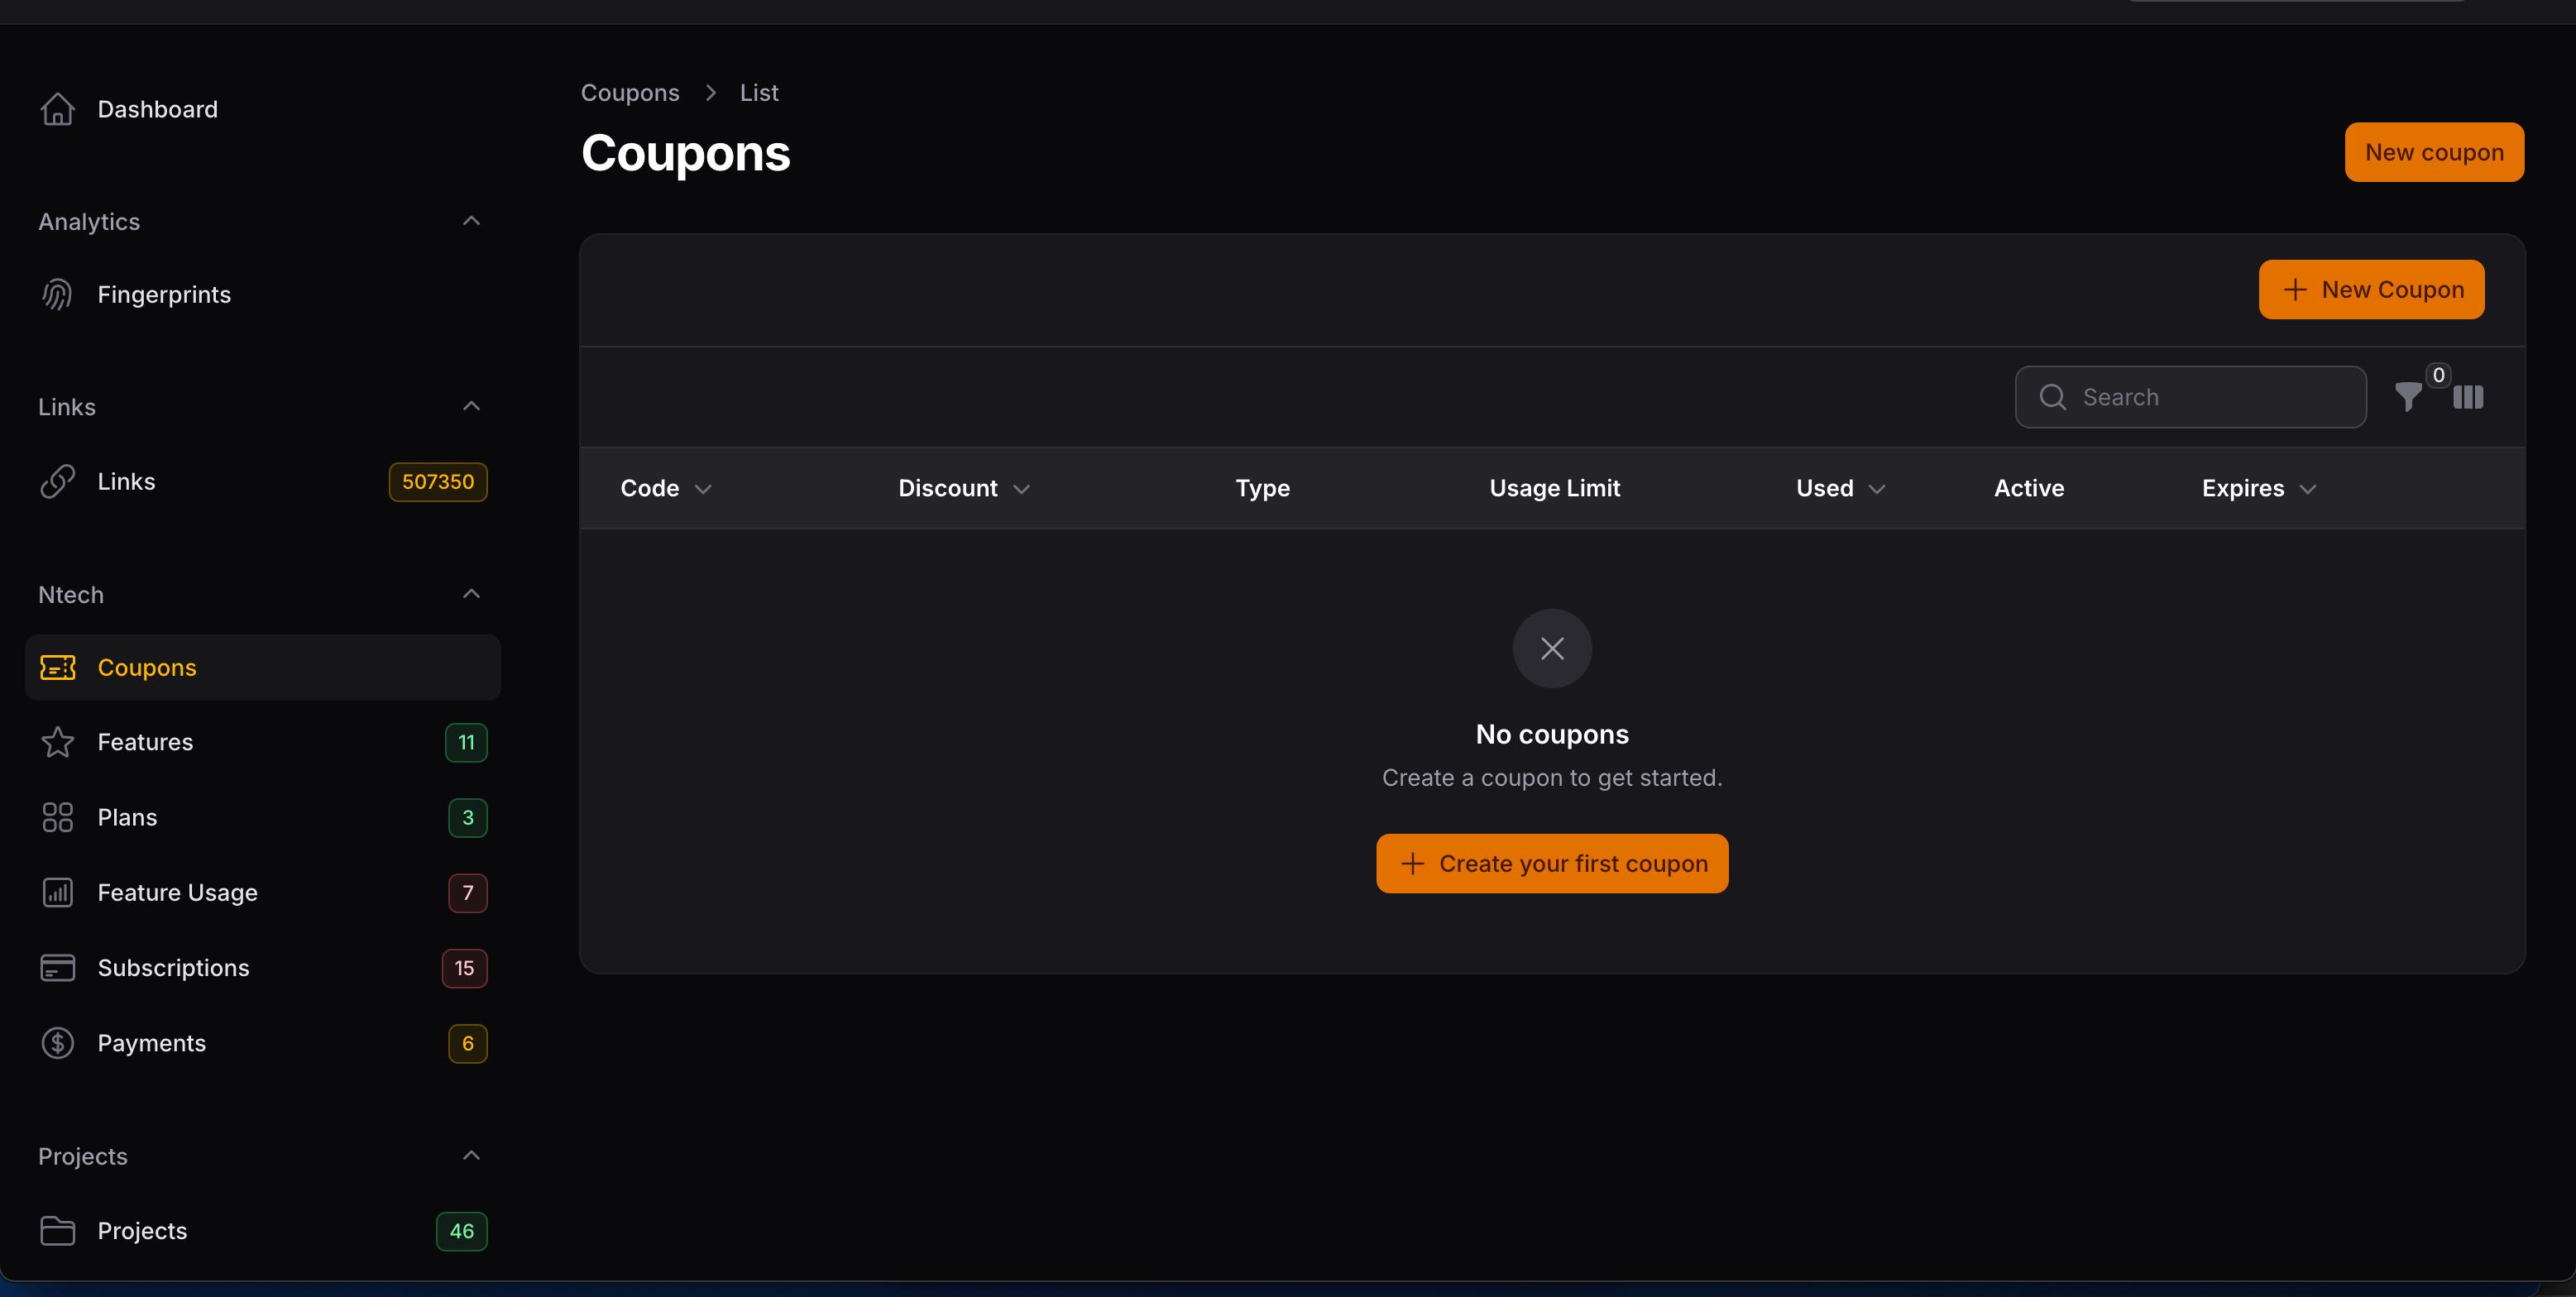Open the filter funnel icon near search
The image size is (2576, 1297).
[2409, 397]
